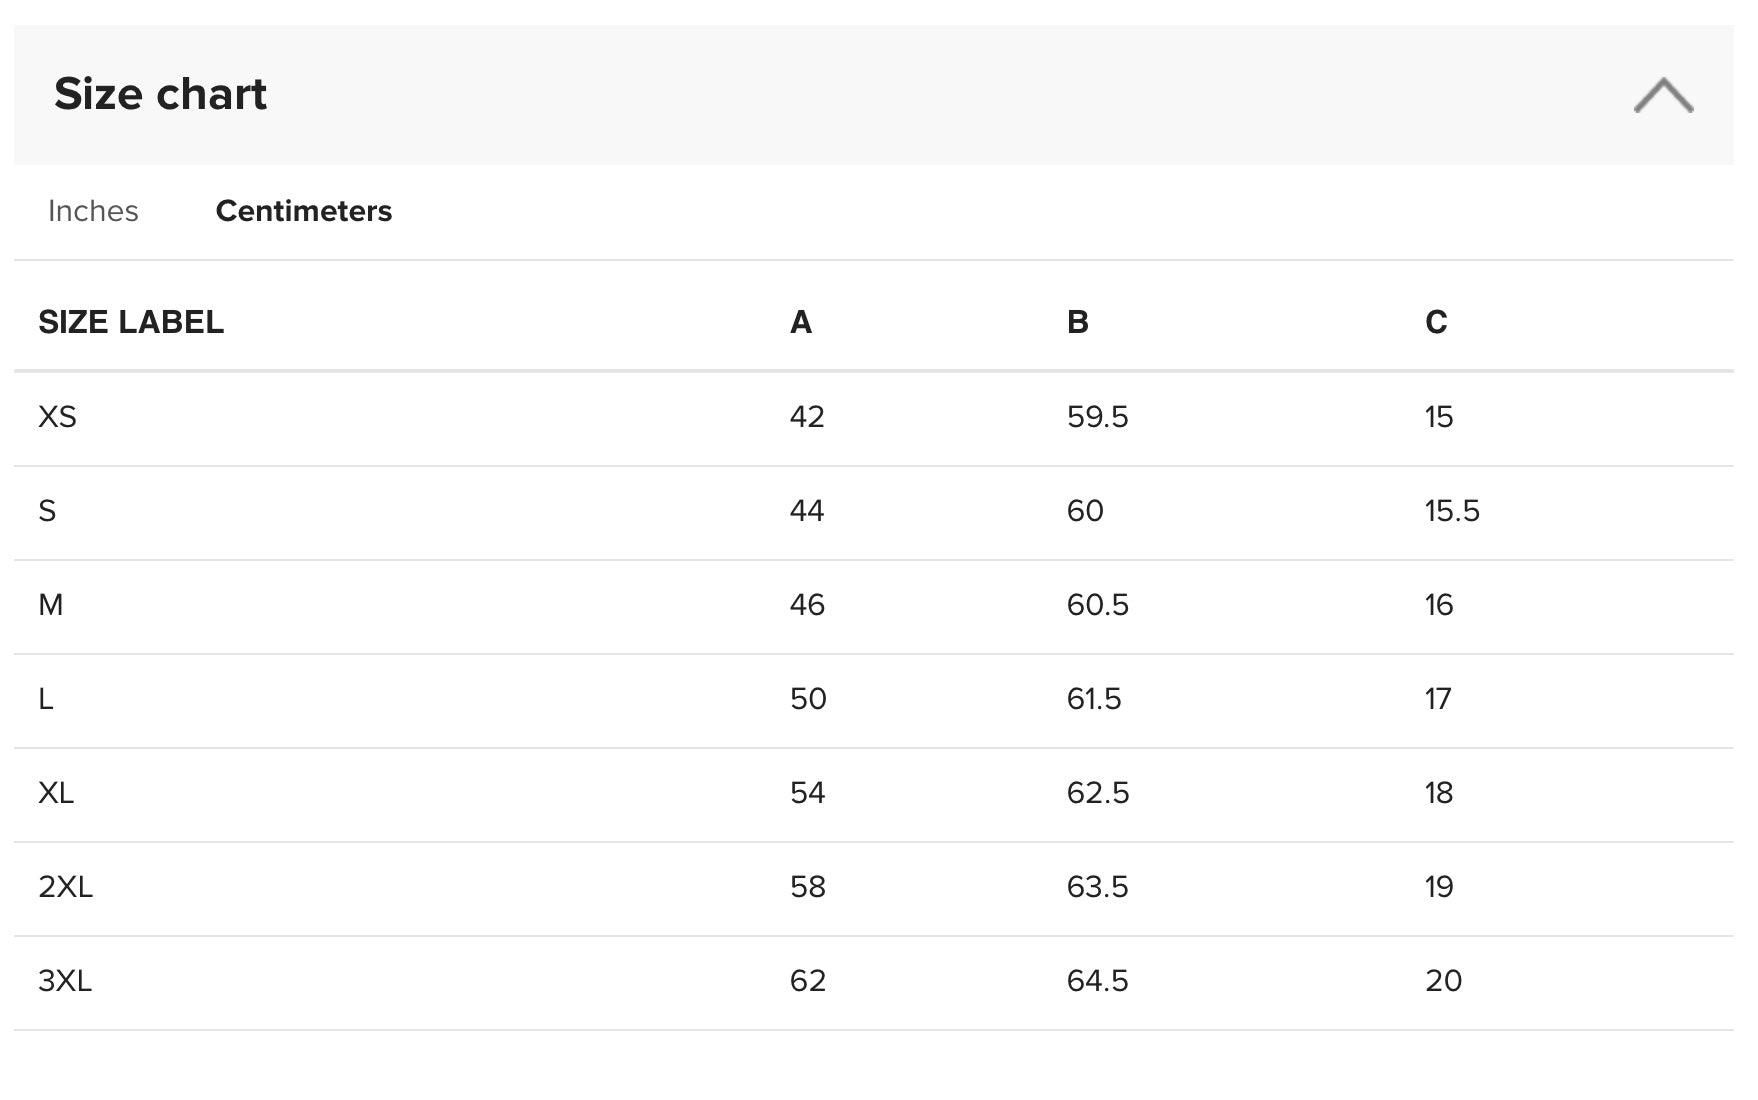Select the S size row label

[x=47, y=511]
